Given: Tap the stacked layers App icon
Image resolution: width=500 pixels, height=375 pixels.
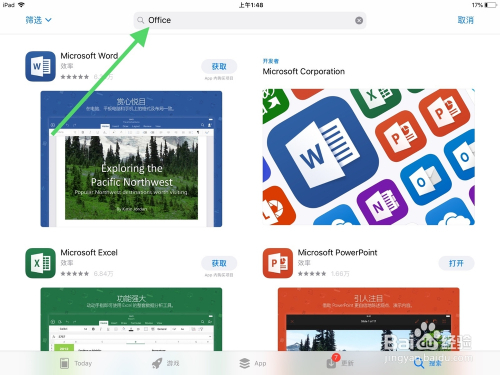Looking at the screenshot, I should [245, 363].
